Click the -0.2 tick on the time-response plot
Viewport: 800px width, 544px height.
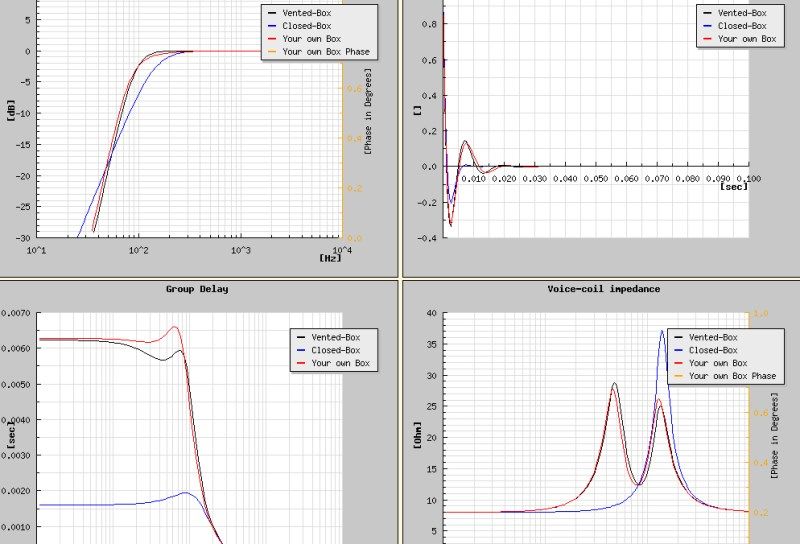click(x=427, y=203)
